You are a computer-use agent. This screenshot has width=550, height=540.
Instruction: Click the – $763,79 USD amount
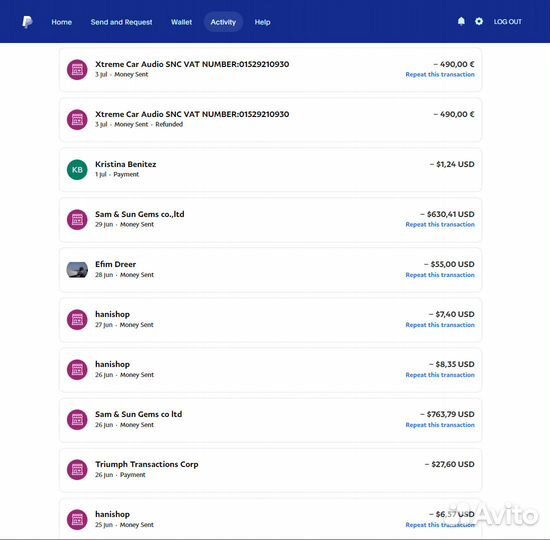(447, 414)
